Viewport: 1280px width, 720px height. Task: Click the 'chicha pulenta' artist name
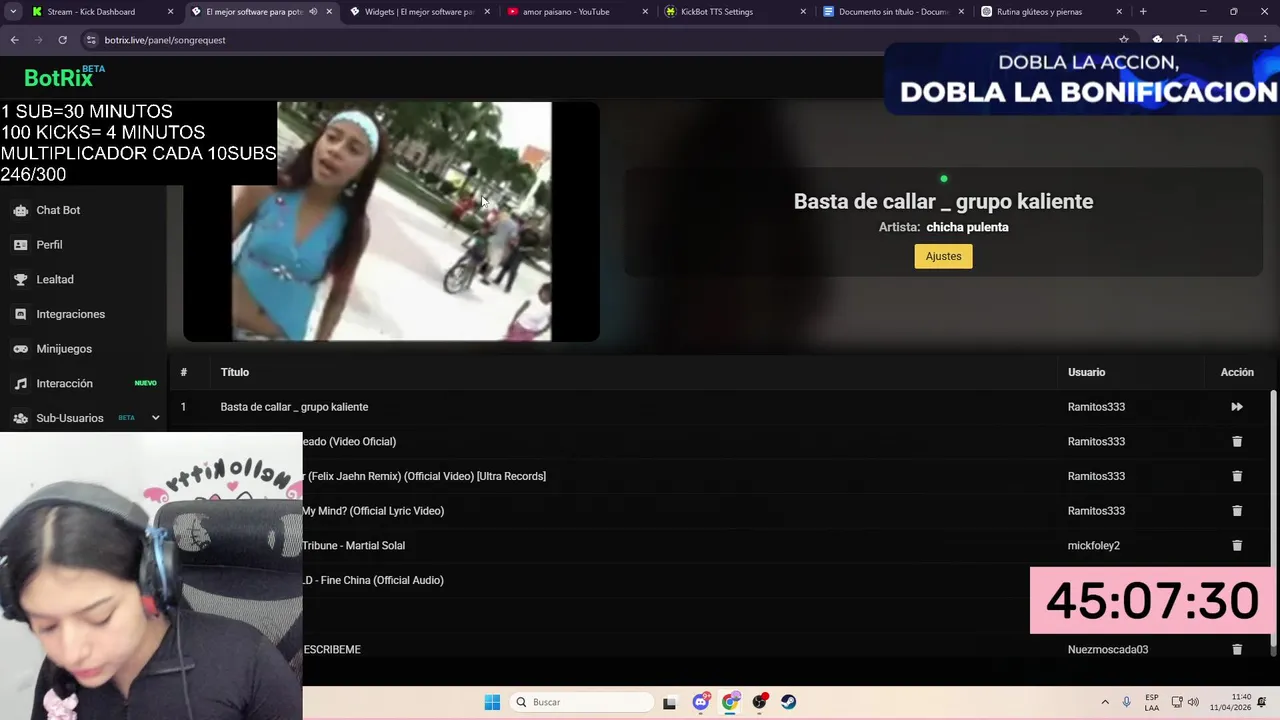pyautogui.click(x=967, y=227)
